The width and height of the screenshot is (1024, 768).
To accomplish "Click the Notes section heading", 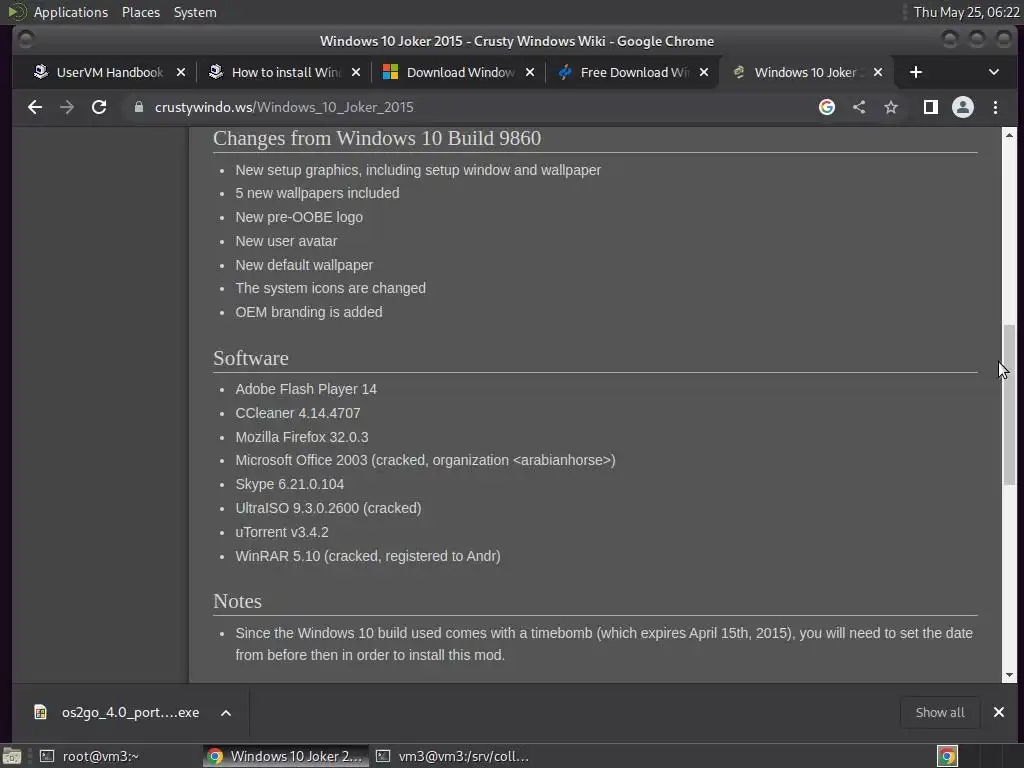I will [x=237, y=601].
